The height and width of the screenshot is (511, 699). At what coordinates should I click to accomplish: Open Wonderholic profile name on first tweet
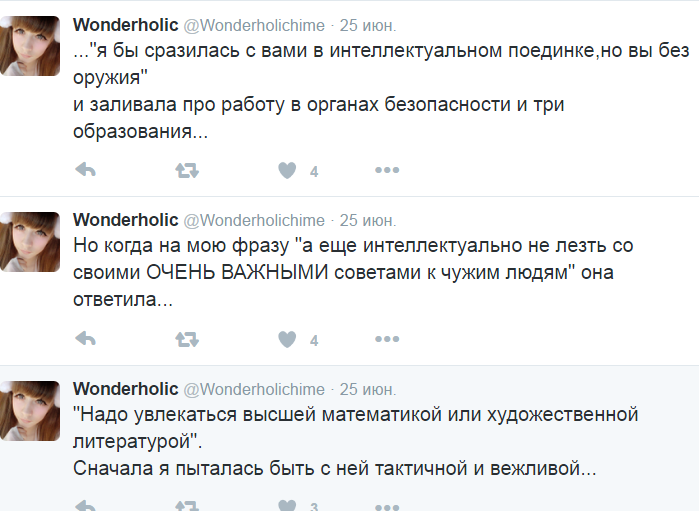click(x=126, y=25)
